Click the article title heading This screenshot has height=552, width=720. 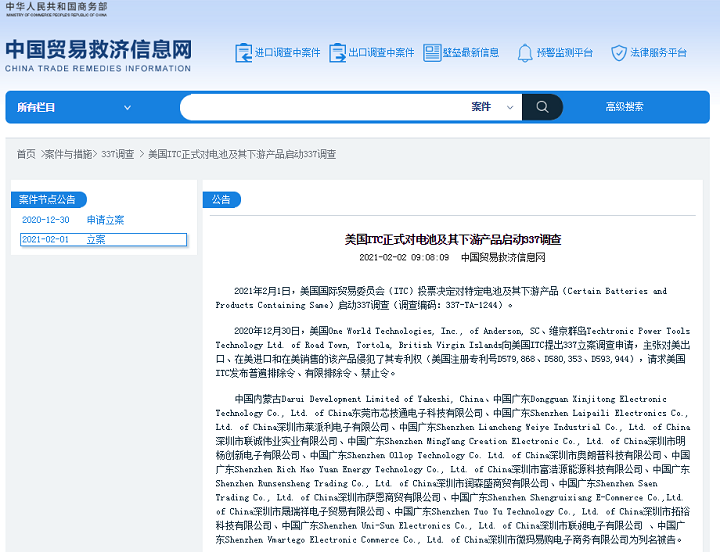tap(453, 239)
